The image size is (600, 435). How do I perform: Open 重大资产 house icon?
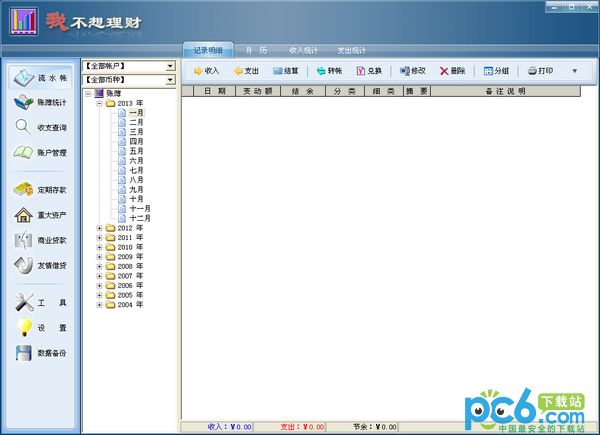[x=40, y=215]
